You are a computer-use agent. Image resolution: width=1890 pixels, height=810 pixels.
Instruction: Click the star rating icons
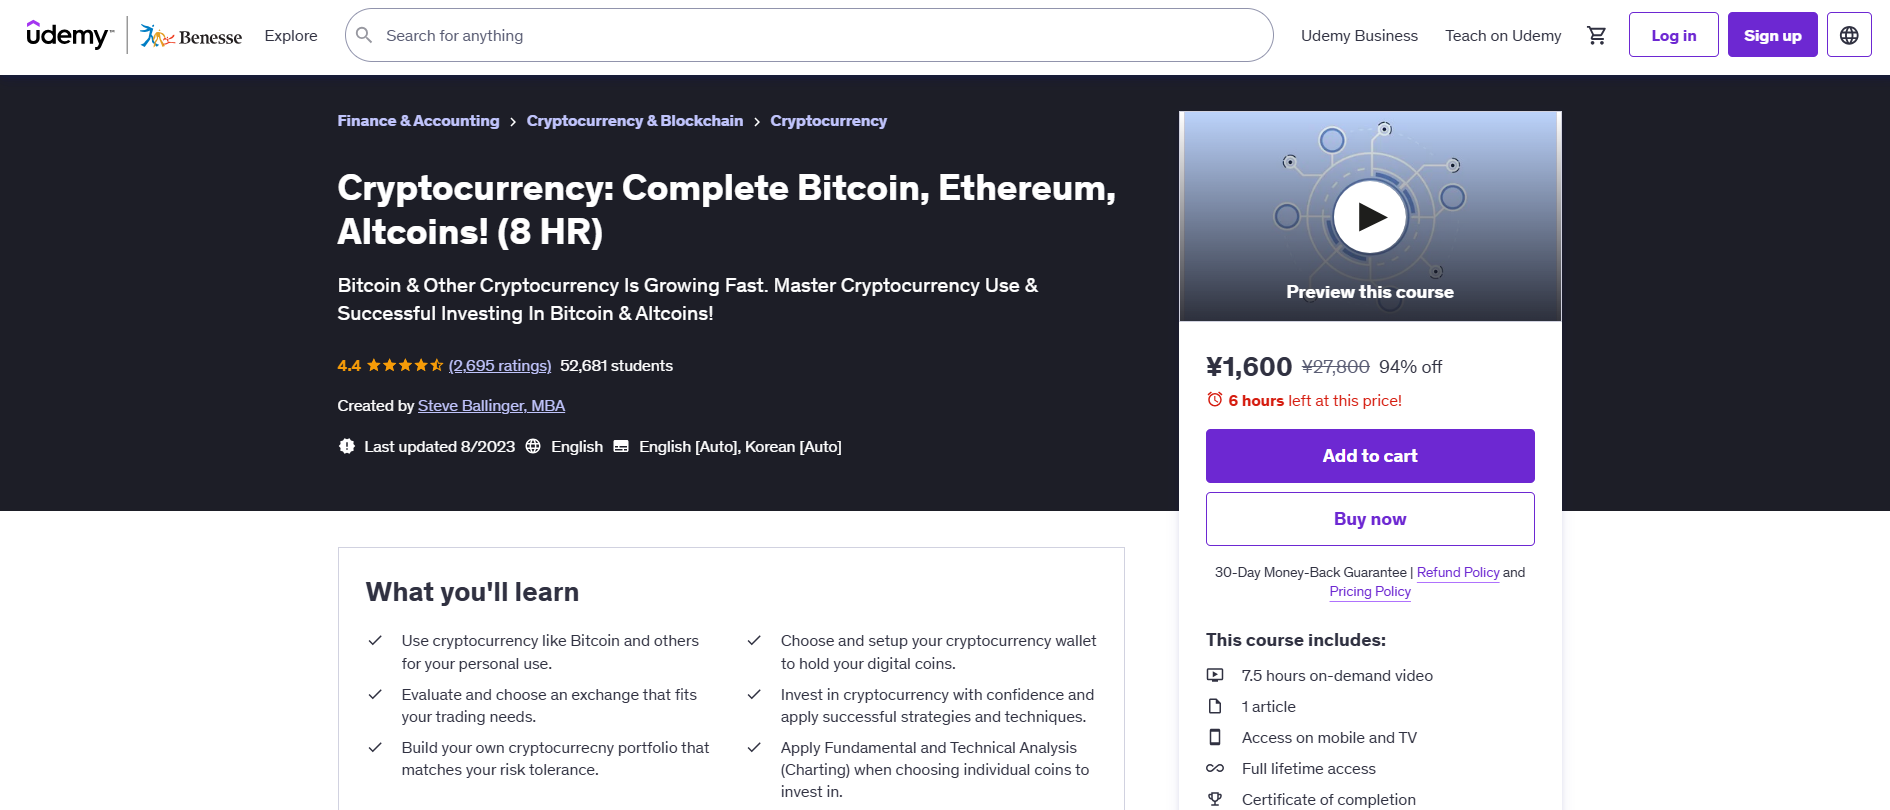(405, 366)
